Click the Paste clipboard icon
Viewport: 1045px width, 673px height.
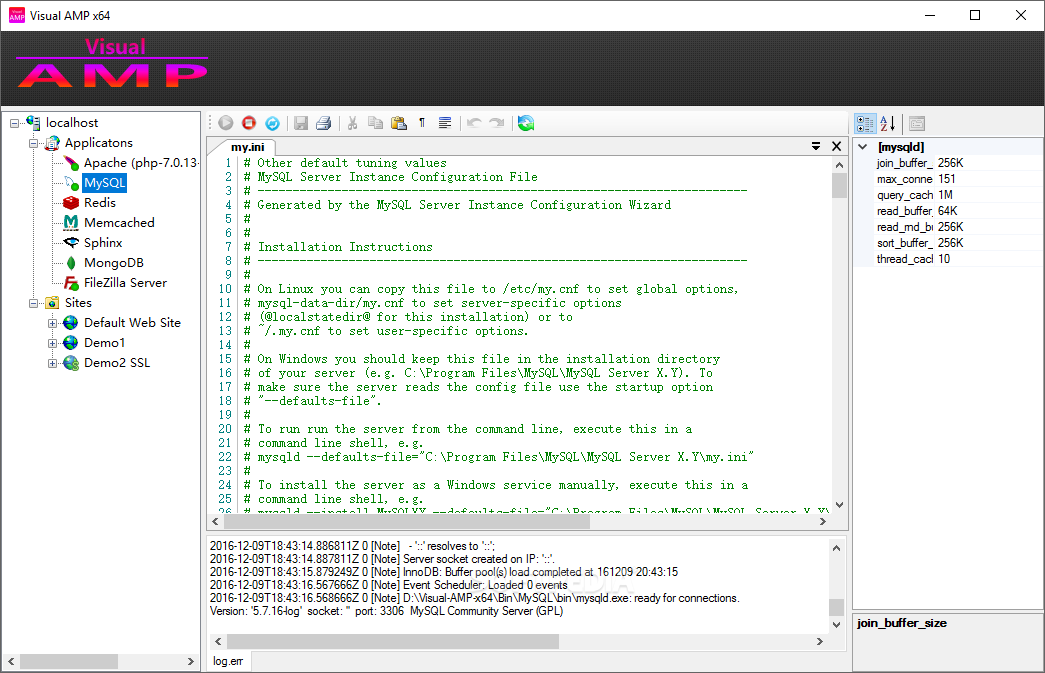coord(399,123)
